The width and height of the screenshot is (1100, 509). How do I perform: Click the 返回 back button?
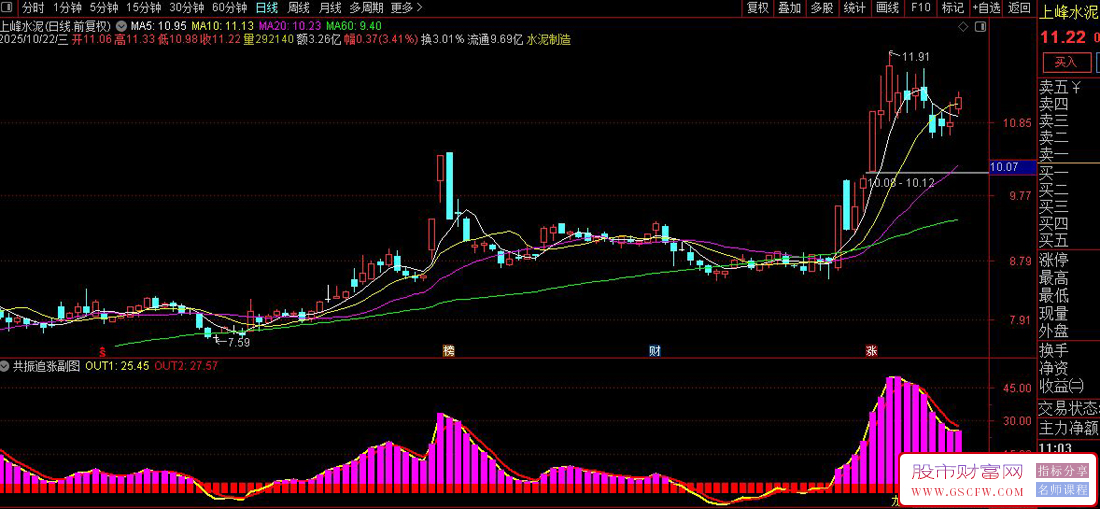[x=1019, y=8]
